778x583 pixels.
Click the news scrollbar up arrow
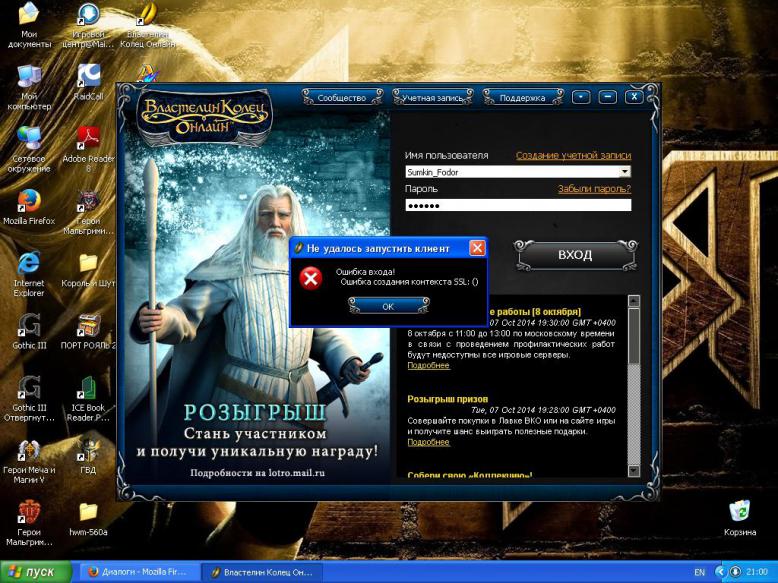[x=634, y=301]
